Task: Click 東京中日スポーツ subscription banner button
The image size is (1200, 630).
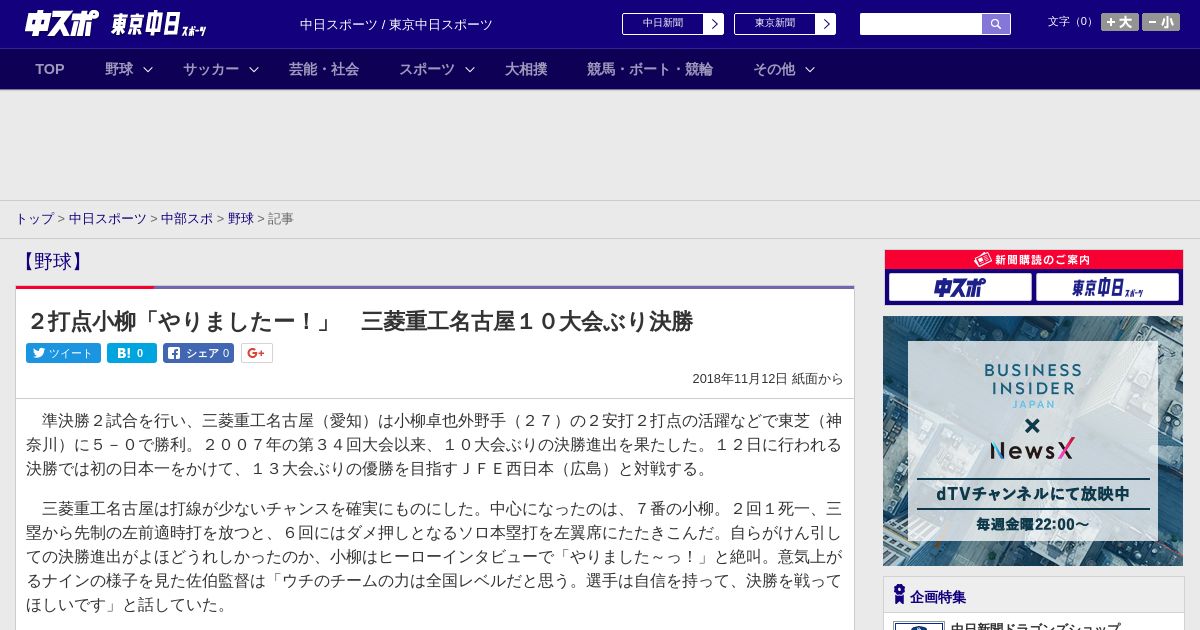Action: 1108,287
